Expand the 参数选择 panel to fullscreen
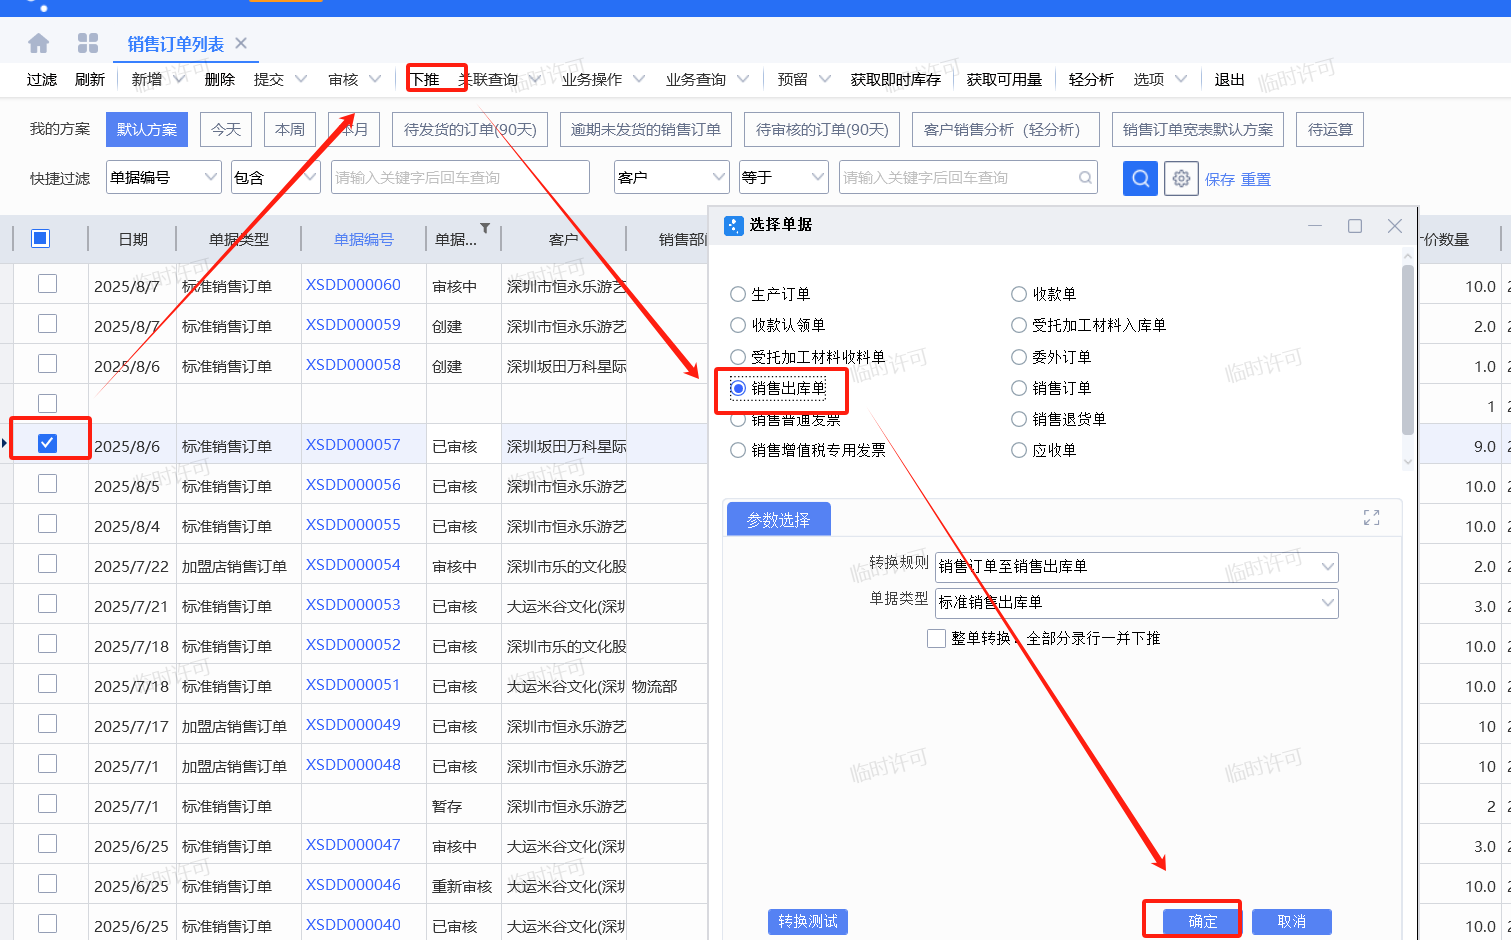 pos(1371,518)
